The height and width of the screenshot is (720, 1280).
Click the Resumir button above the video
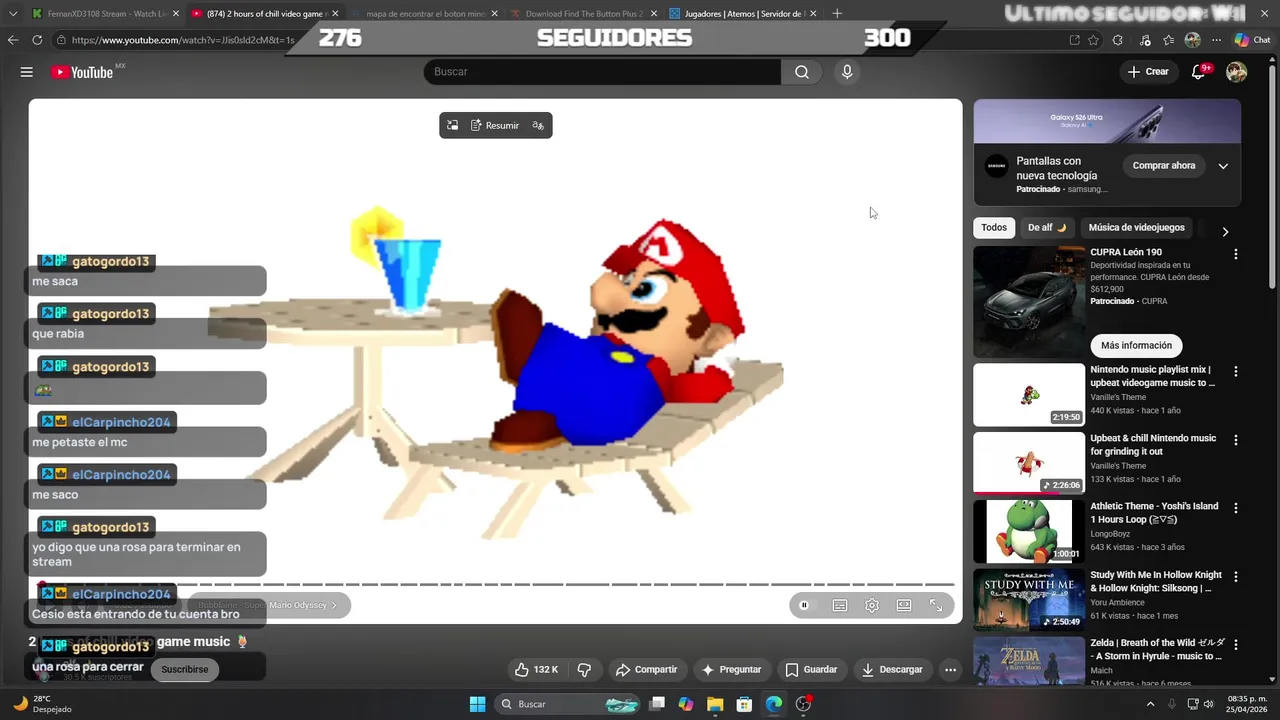pyautogui.click(x=495, y=125)
